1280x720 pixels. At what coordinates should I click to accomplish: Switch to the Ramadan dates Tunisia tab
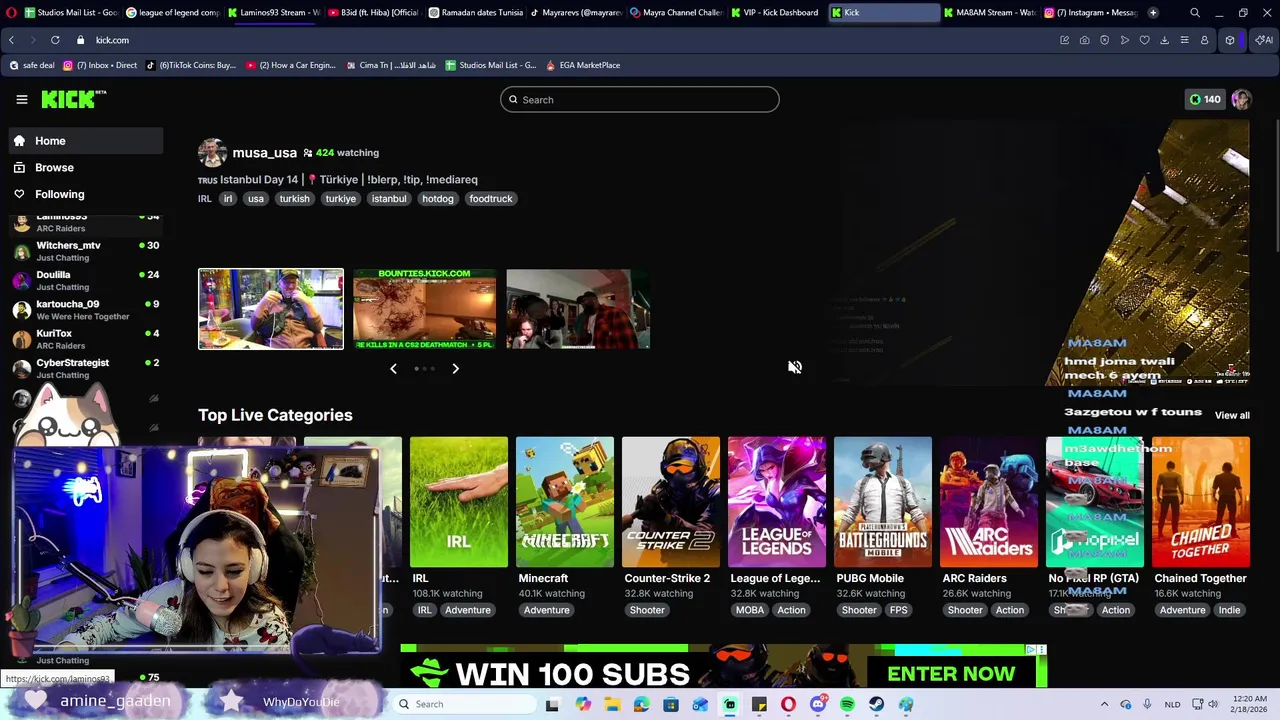pyautogui.click(x=476, y=13)
